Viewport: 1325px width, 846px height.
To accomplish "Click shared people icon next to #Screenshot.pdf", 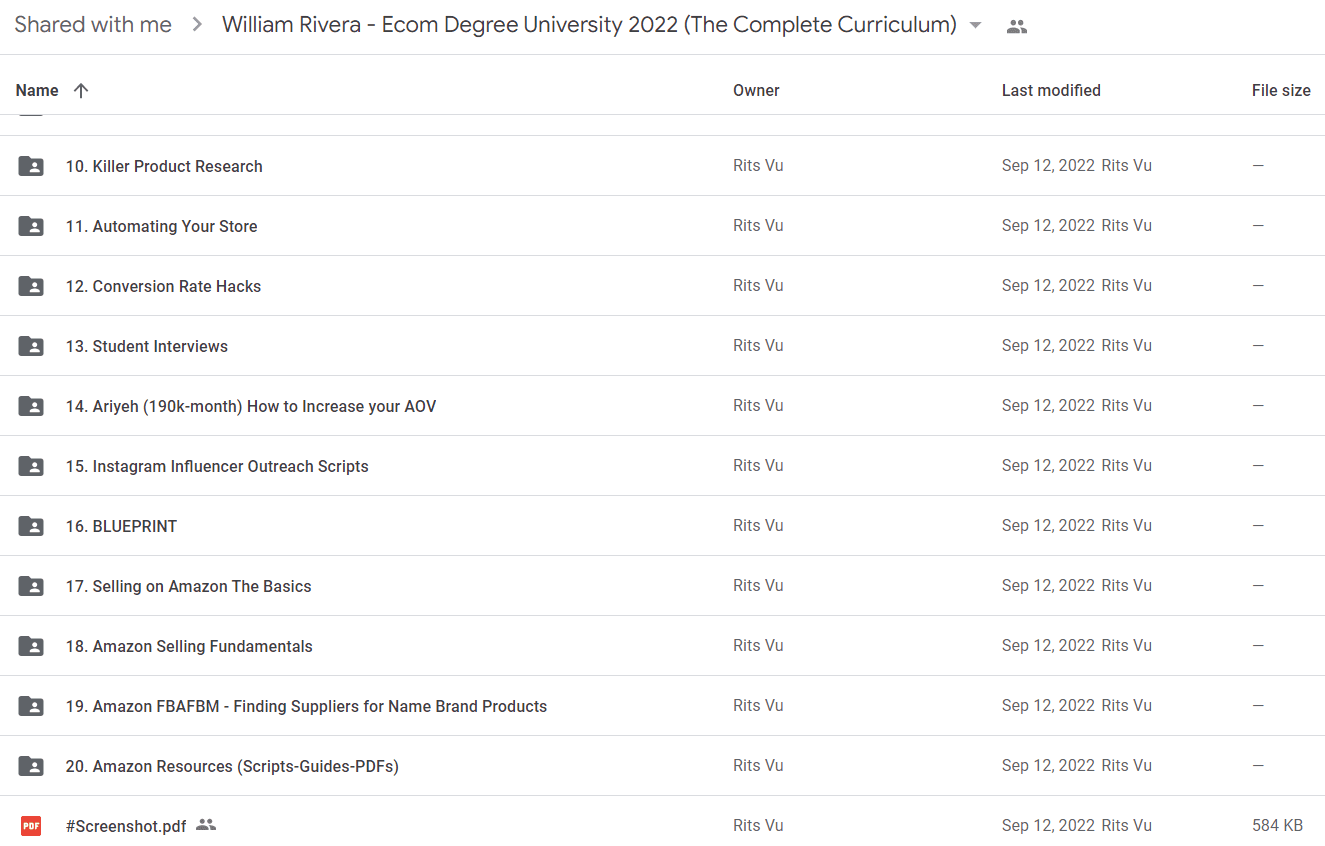I will pos(206,825).
